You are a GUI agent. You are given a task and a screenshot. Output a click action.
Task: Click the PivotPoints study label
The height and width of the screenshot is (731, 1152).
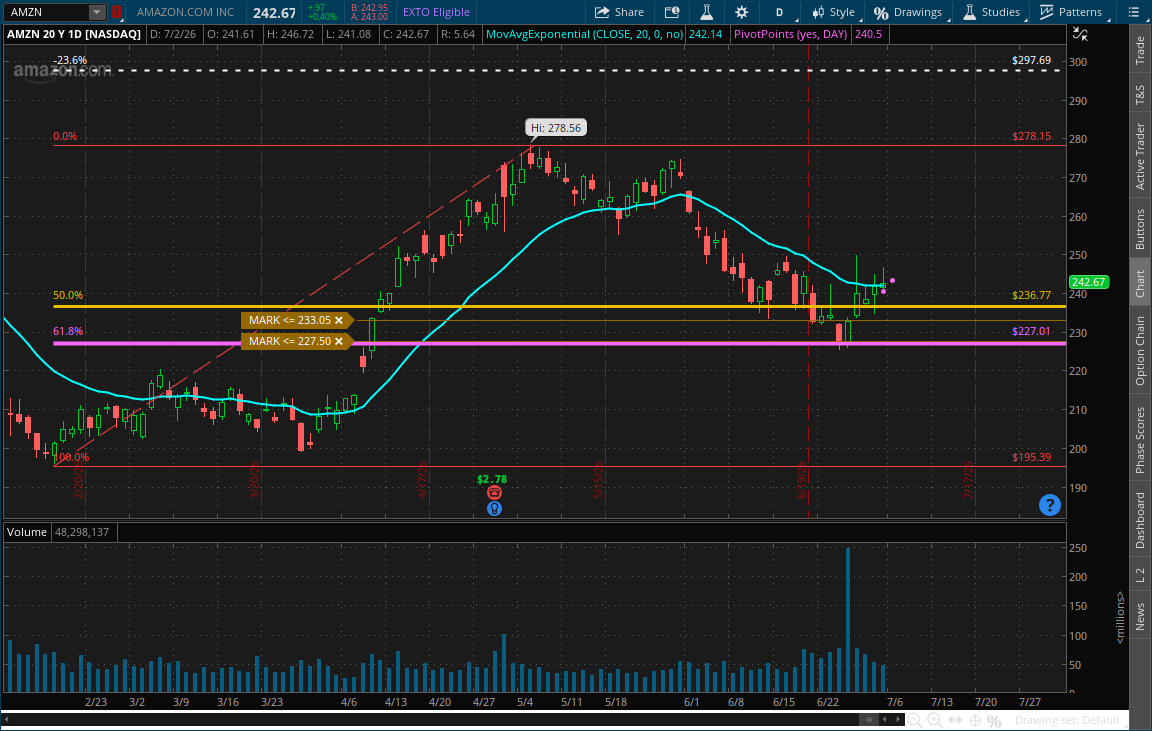click(790, 34)
